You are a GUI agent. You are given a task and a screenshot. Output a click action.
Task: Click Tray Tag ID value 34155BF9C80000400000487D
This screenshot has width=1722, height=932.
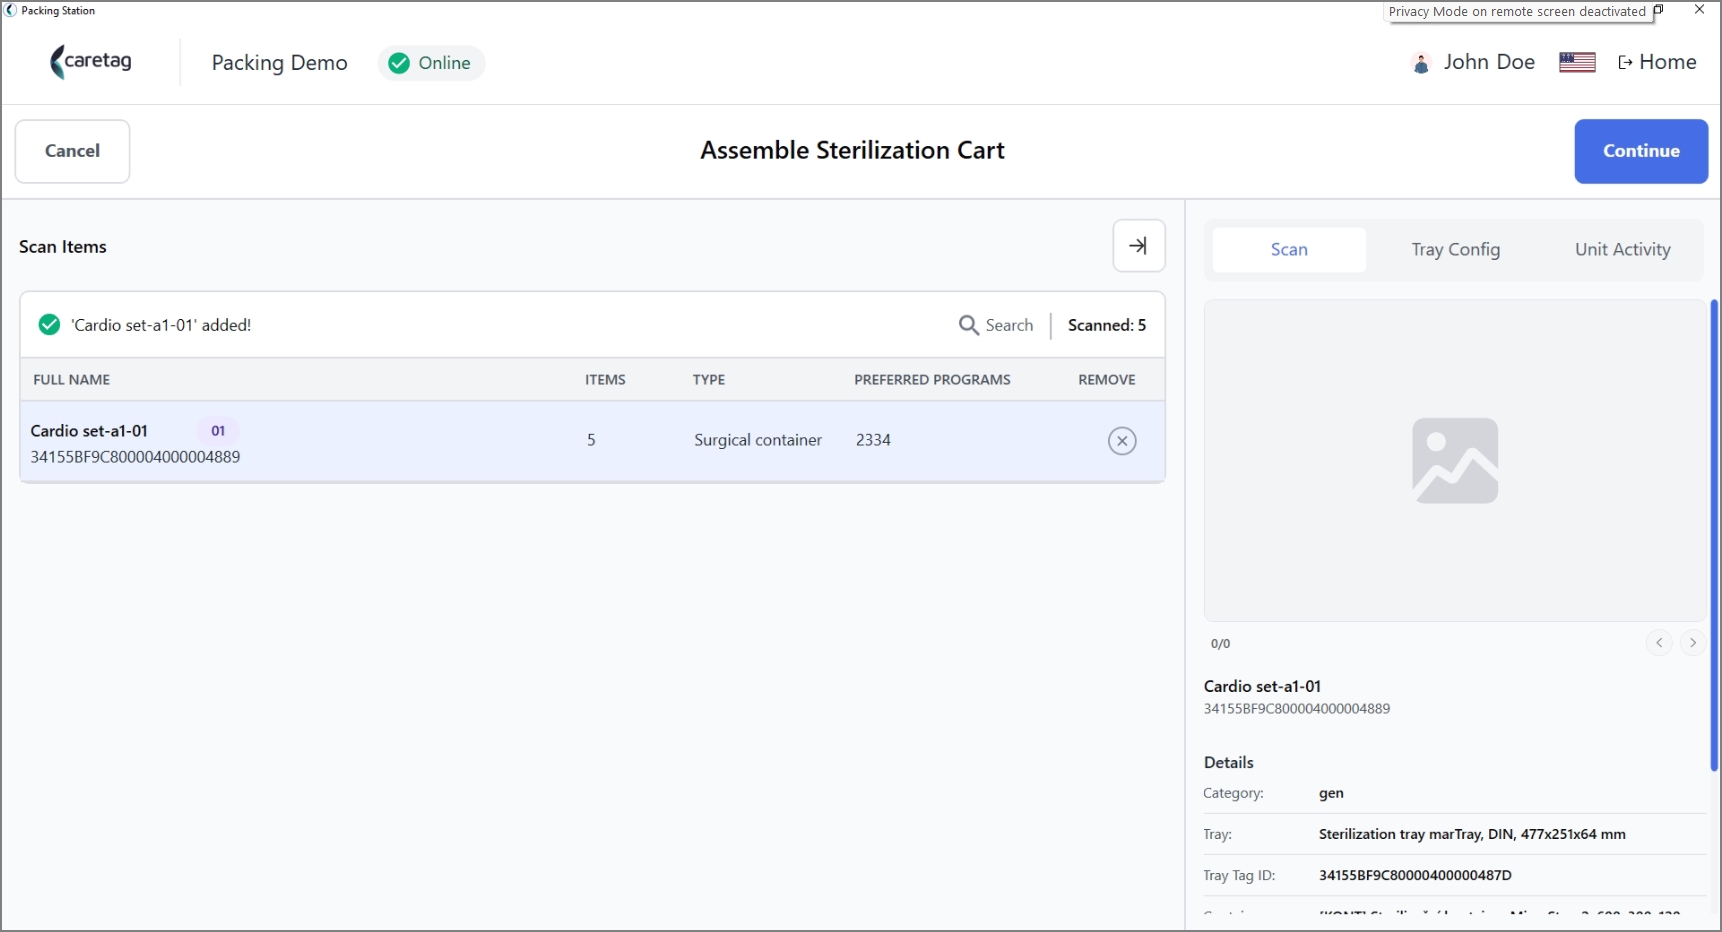(x=1415, y=875)
